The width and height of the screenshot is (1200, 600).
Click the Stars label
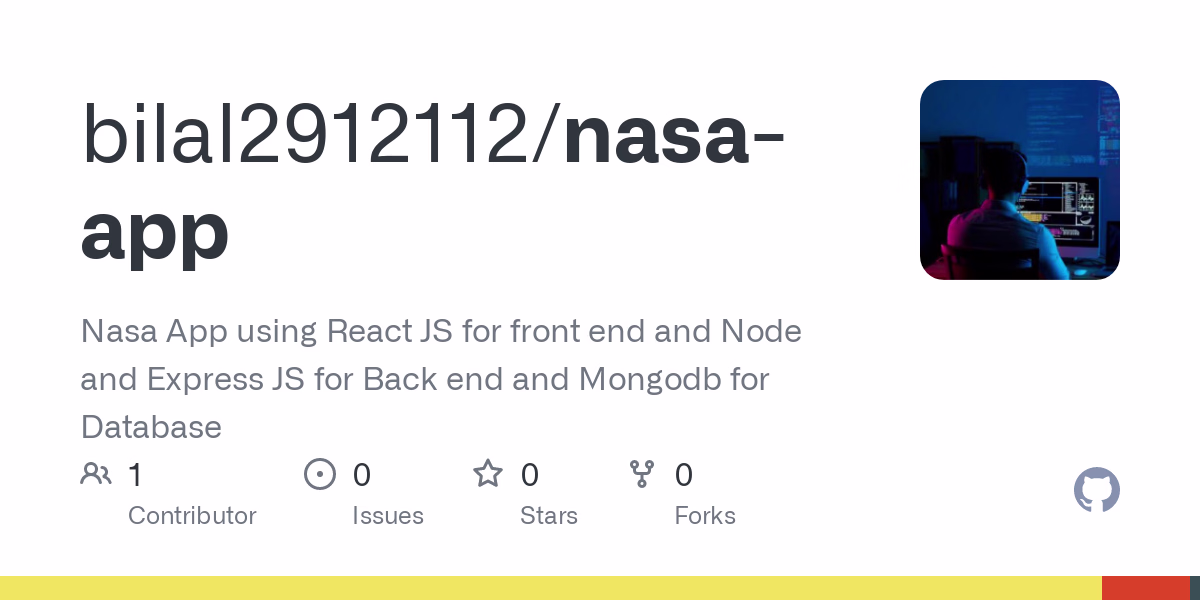tap(549, 516)
